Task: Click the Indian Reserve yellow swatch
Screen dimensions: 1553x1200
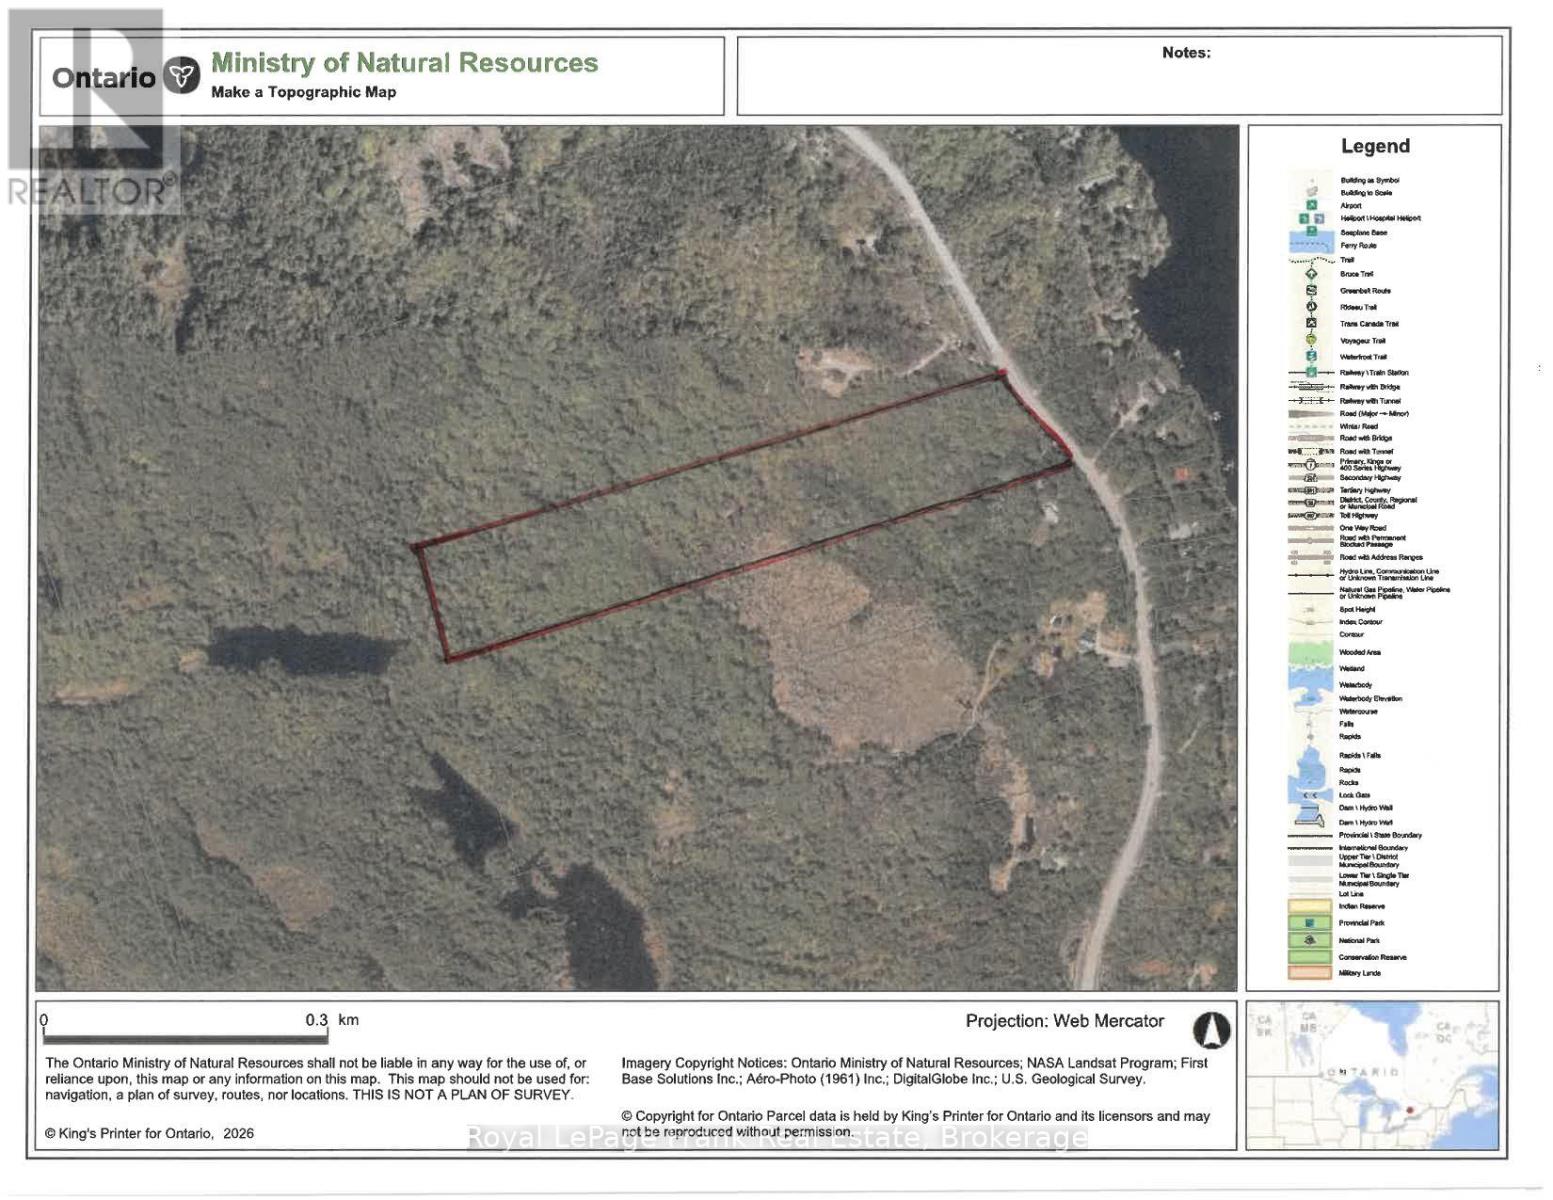Action: pos(1310,906)
